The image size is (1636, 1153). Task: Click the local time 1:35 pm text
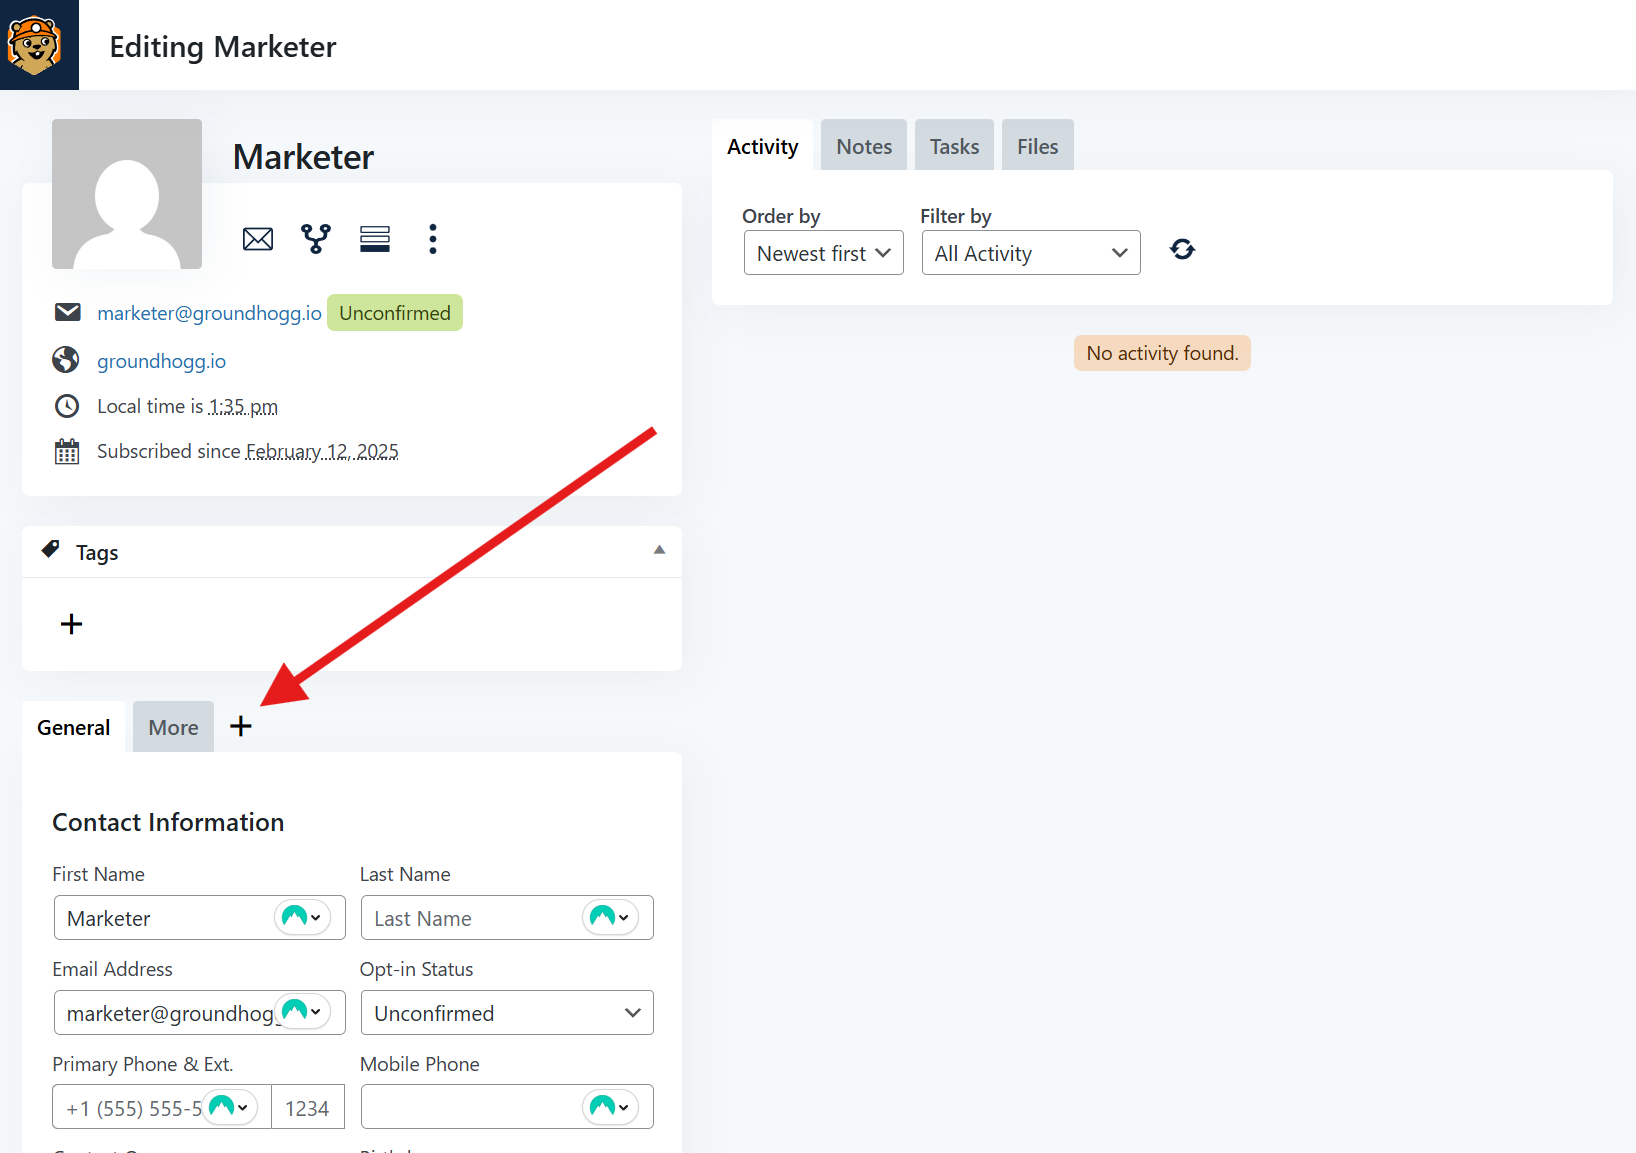[243, 406]
